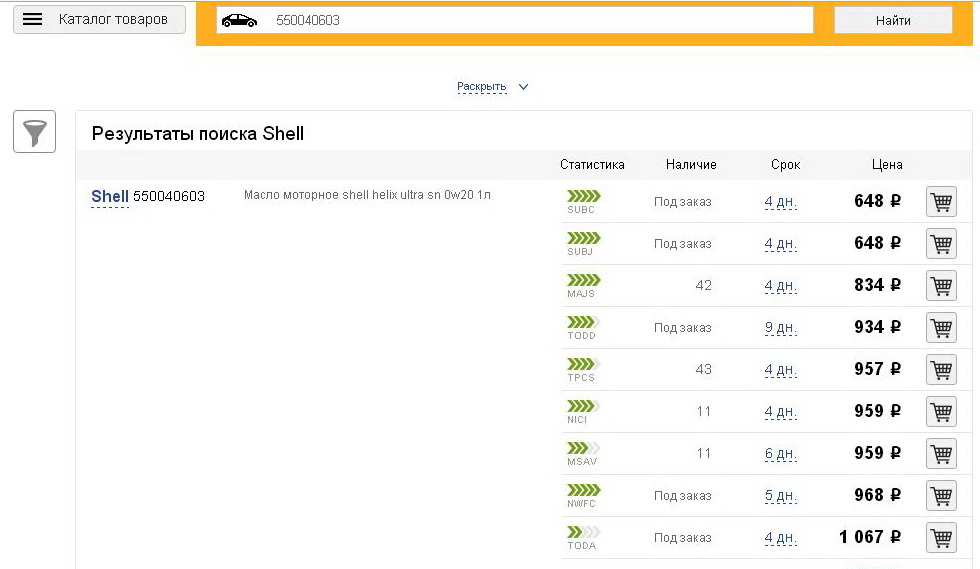This screenshot has width=980, height=569.
Task: Click the 957 ₽ price
Action: coord(878,369)
